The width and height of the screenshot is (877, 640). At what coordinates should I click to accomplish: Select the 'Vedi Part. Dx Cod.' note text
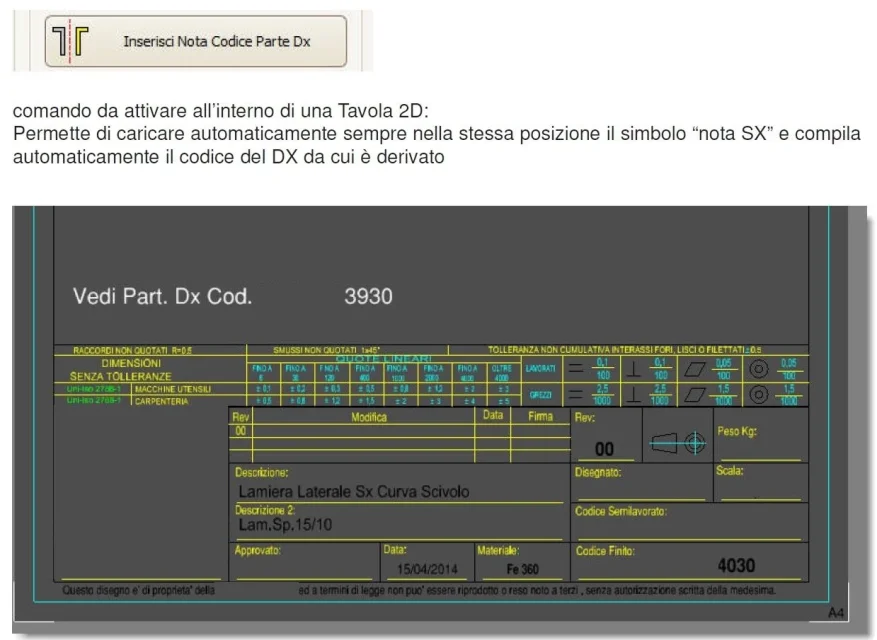click(x=163, y=297)
